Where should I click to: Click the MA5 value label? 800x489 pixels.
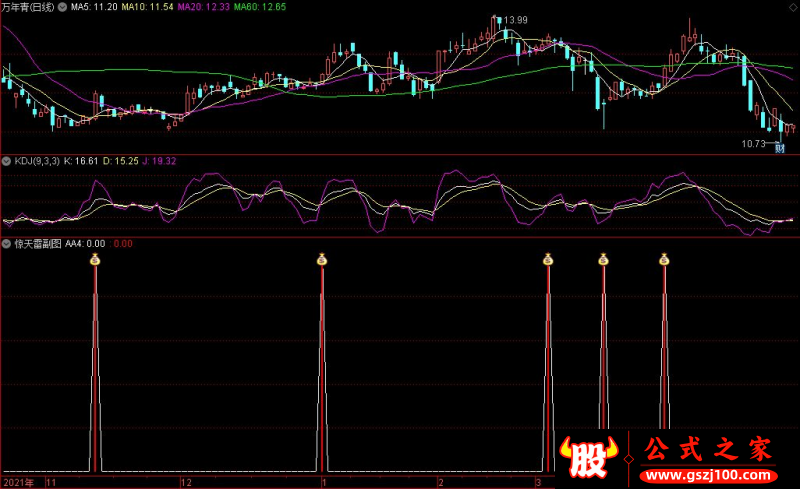(94, 7)
